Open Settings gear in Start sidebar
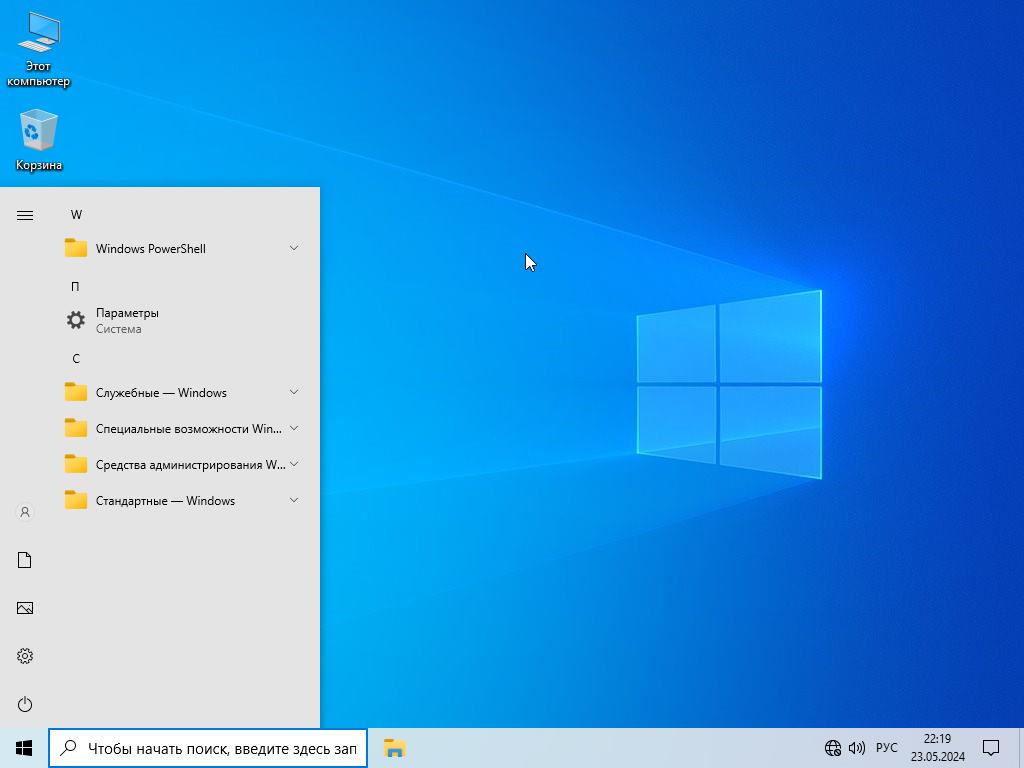Viewport: 1024px width, 768px height. [x=25, y=656]
